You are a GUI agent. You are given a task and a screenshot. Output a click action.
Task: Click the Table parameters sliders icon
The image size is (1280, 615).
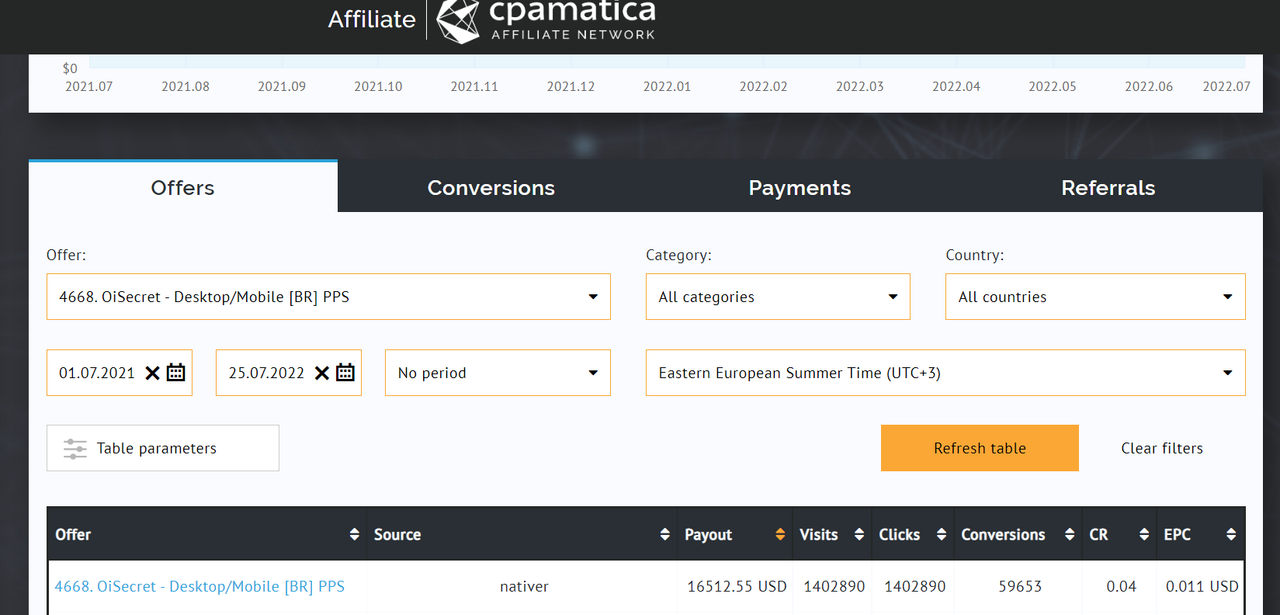pyautogui.click(x=75, y=449)
